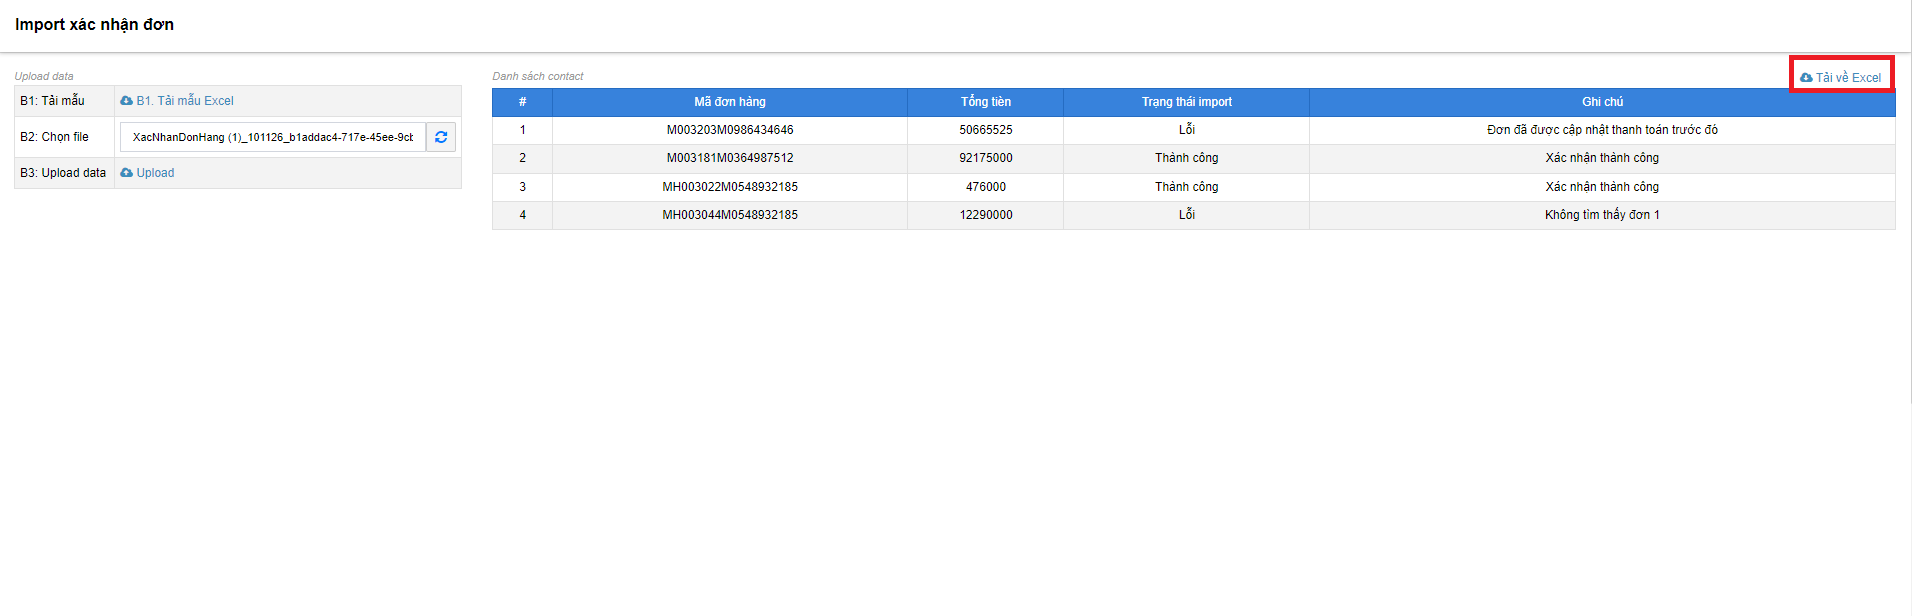The width and height of the screenshot is (1912, 616).
Task: Select the amount 12290000 cell
Action: pos(985,215)
